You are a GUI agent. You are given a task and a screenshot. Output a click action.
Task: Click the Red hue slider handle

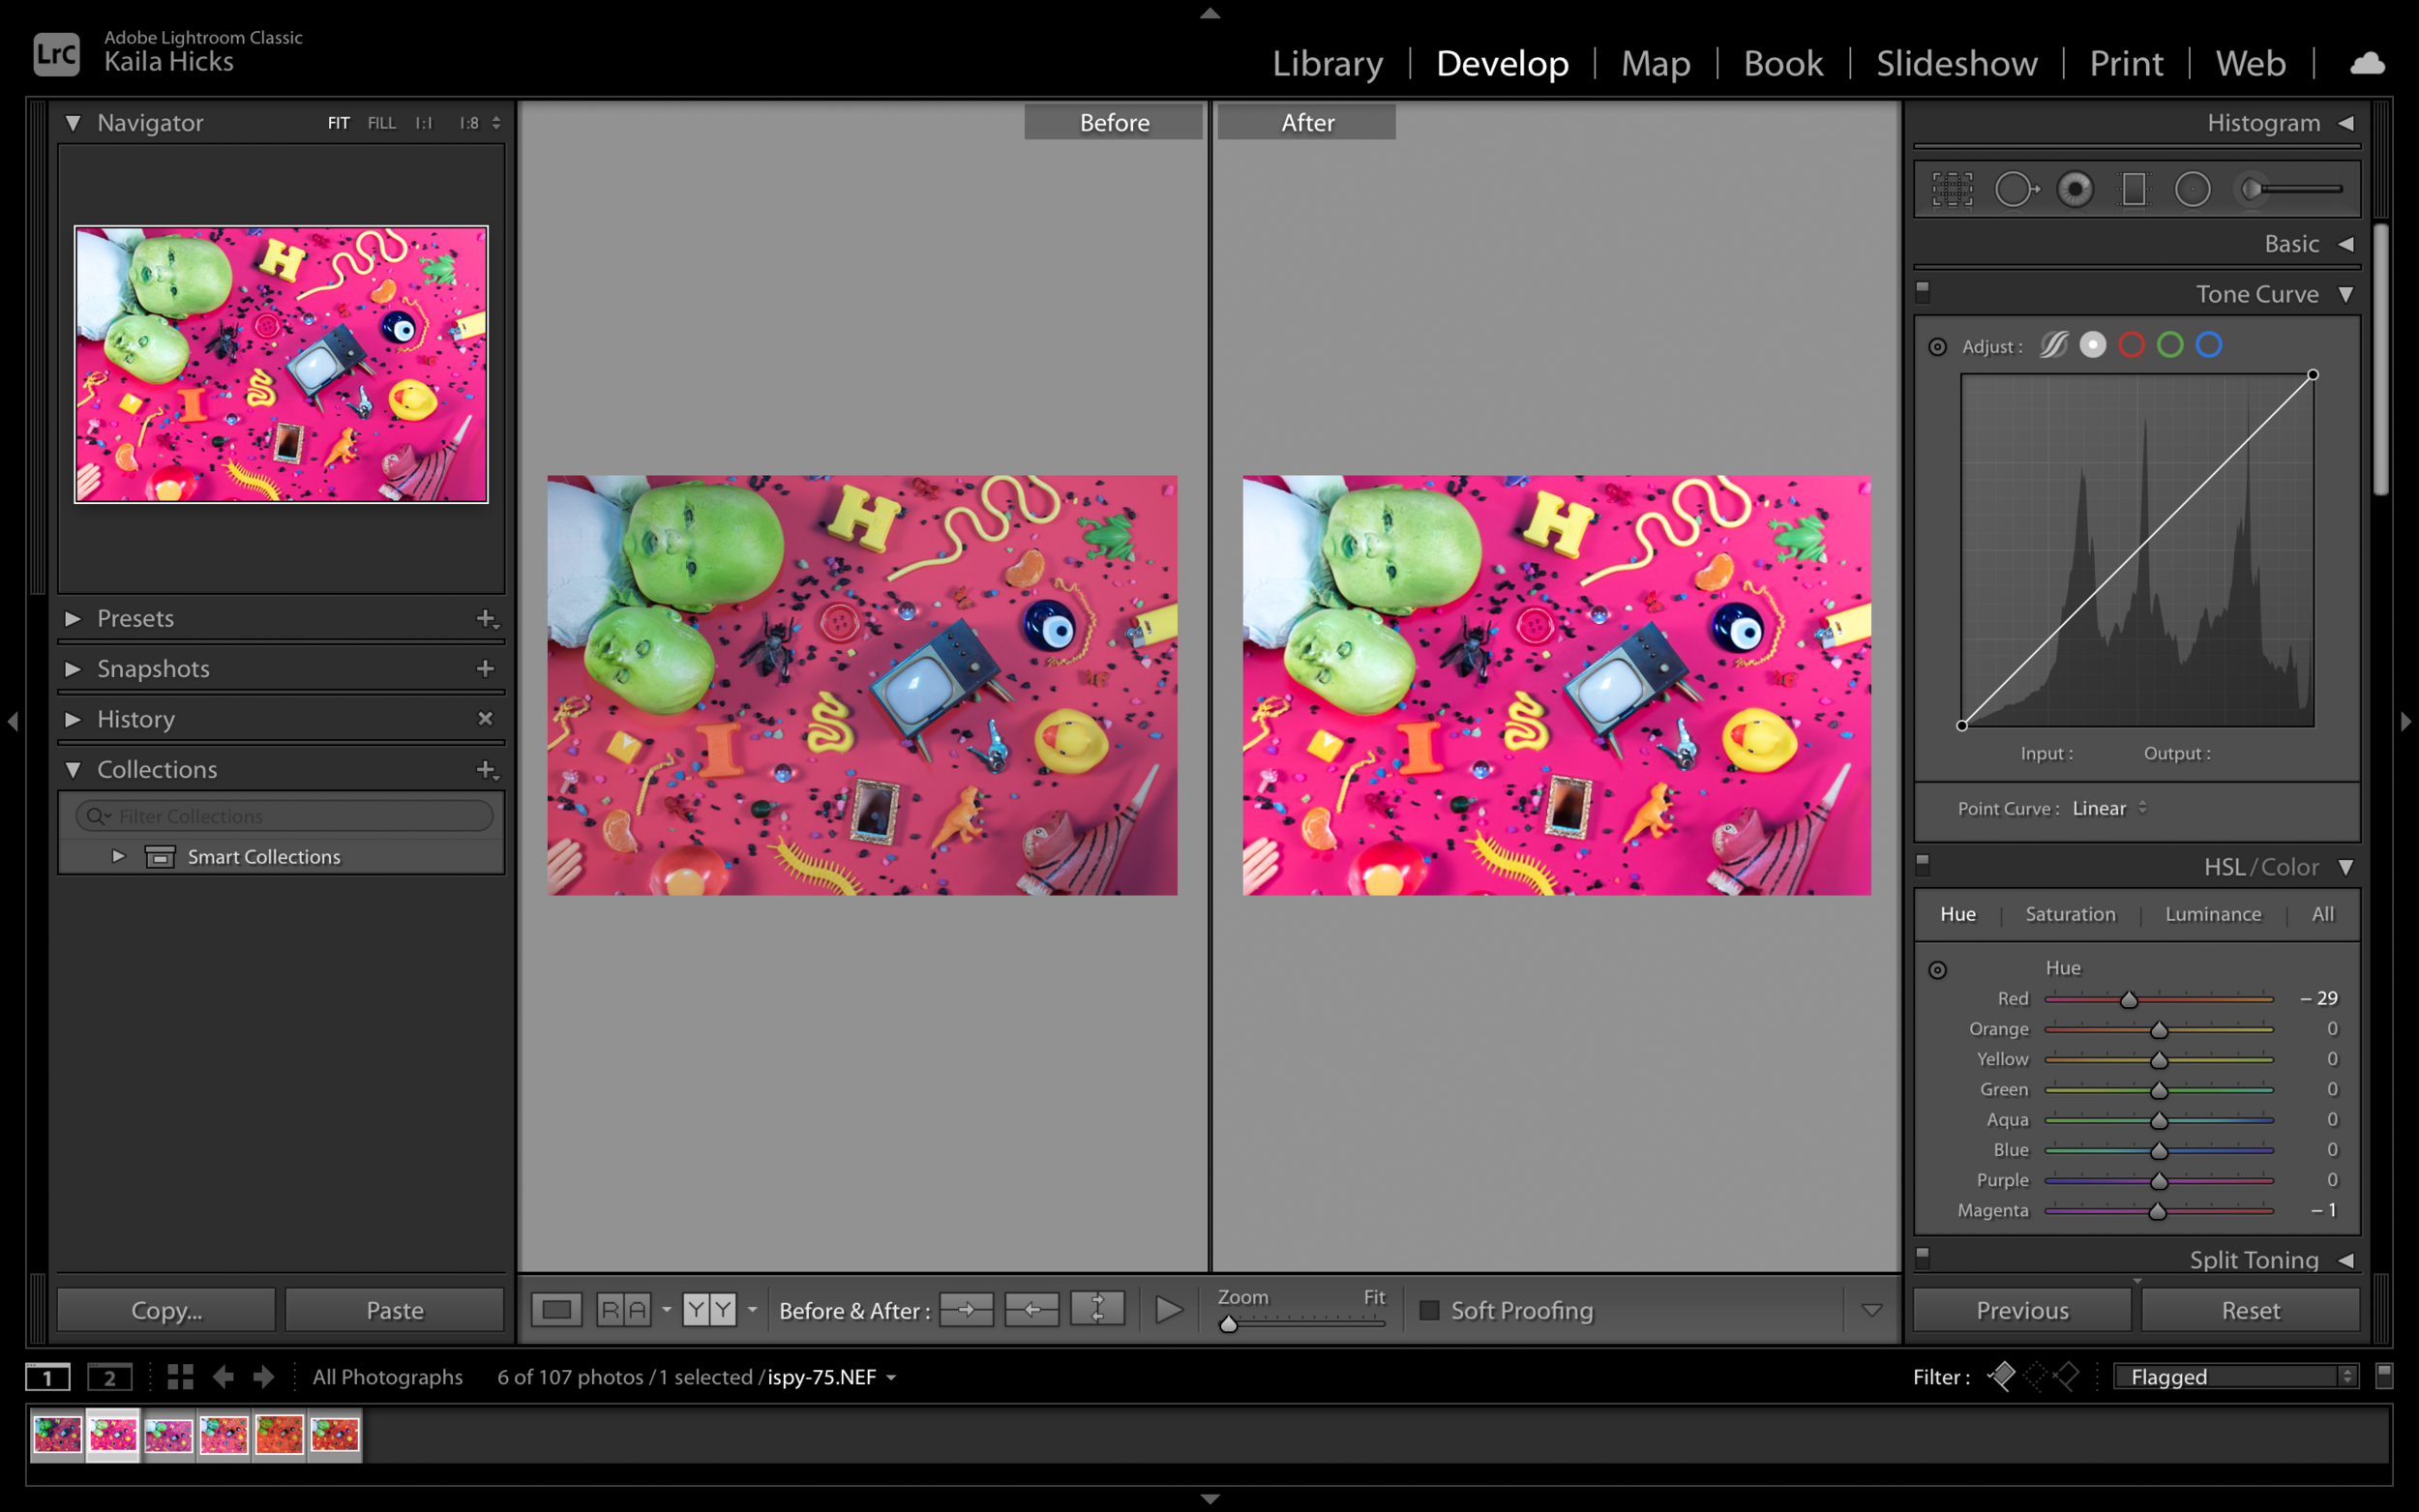[2129, 999]
